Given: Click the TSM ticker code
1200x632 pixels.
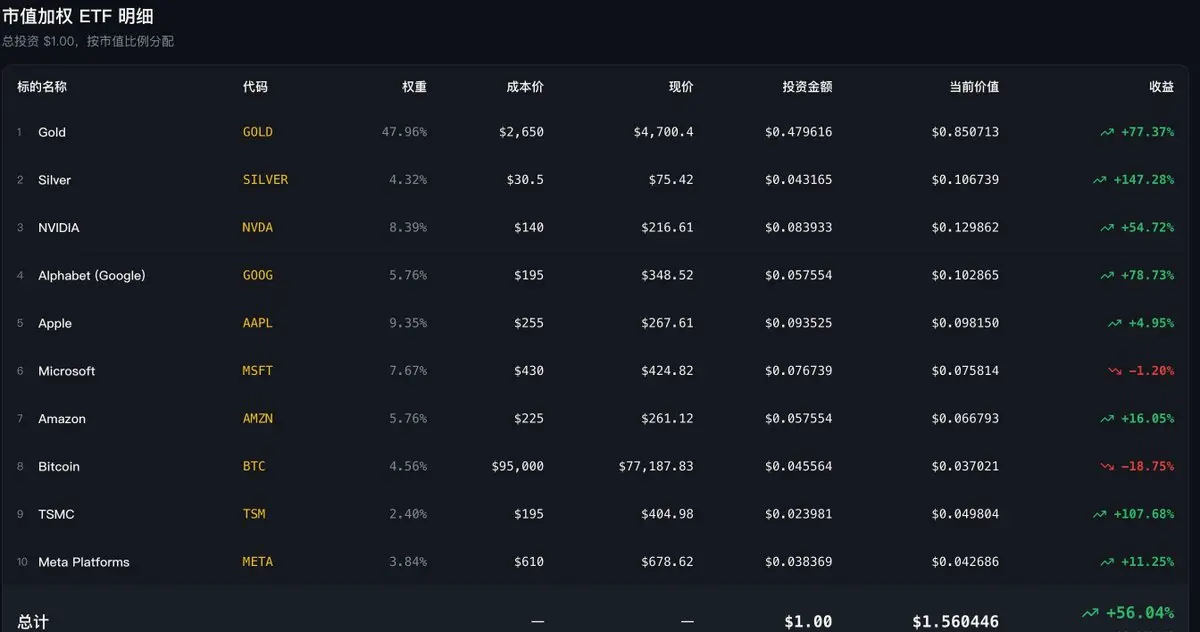Looking at the screenshot, I should point(254,514).
